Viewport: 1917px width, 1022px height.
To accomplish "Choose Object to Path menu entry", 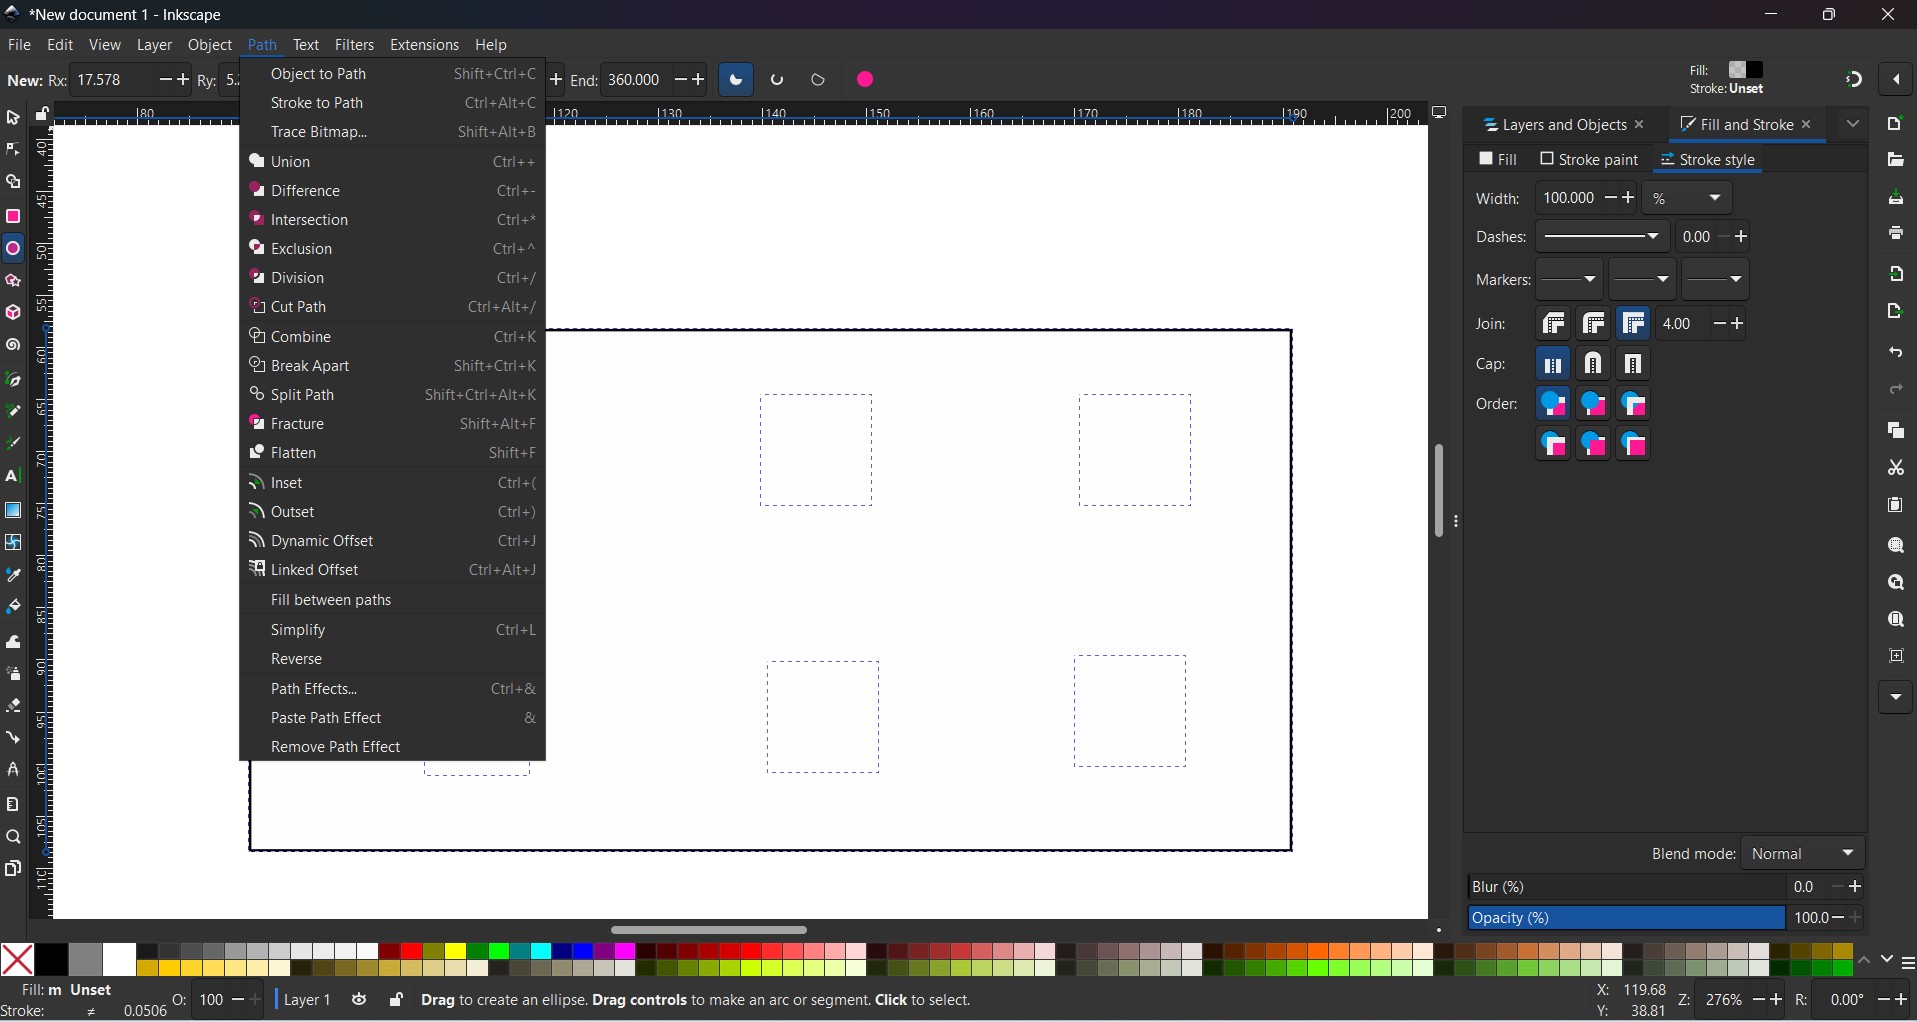I will coord(393,74).
